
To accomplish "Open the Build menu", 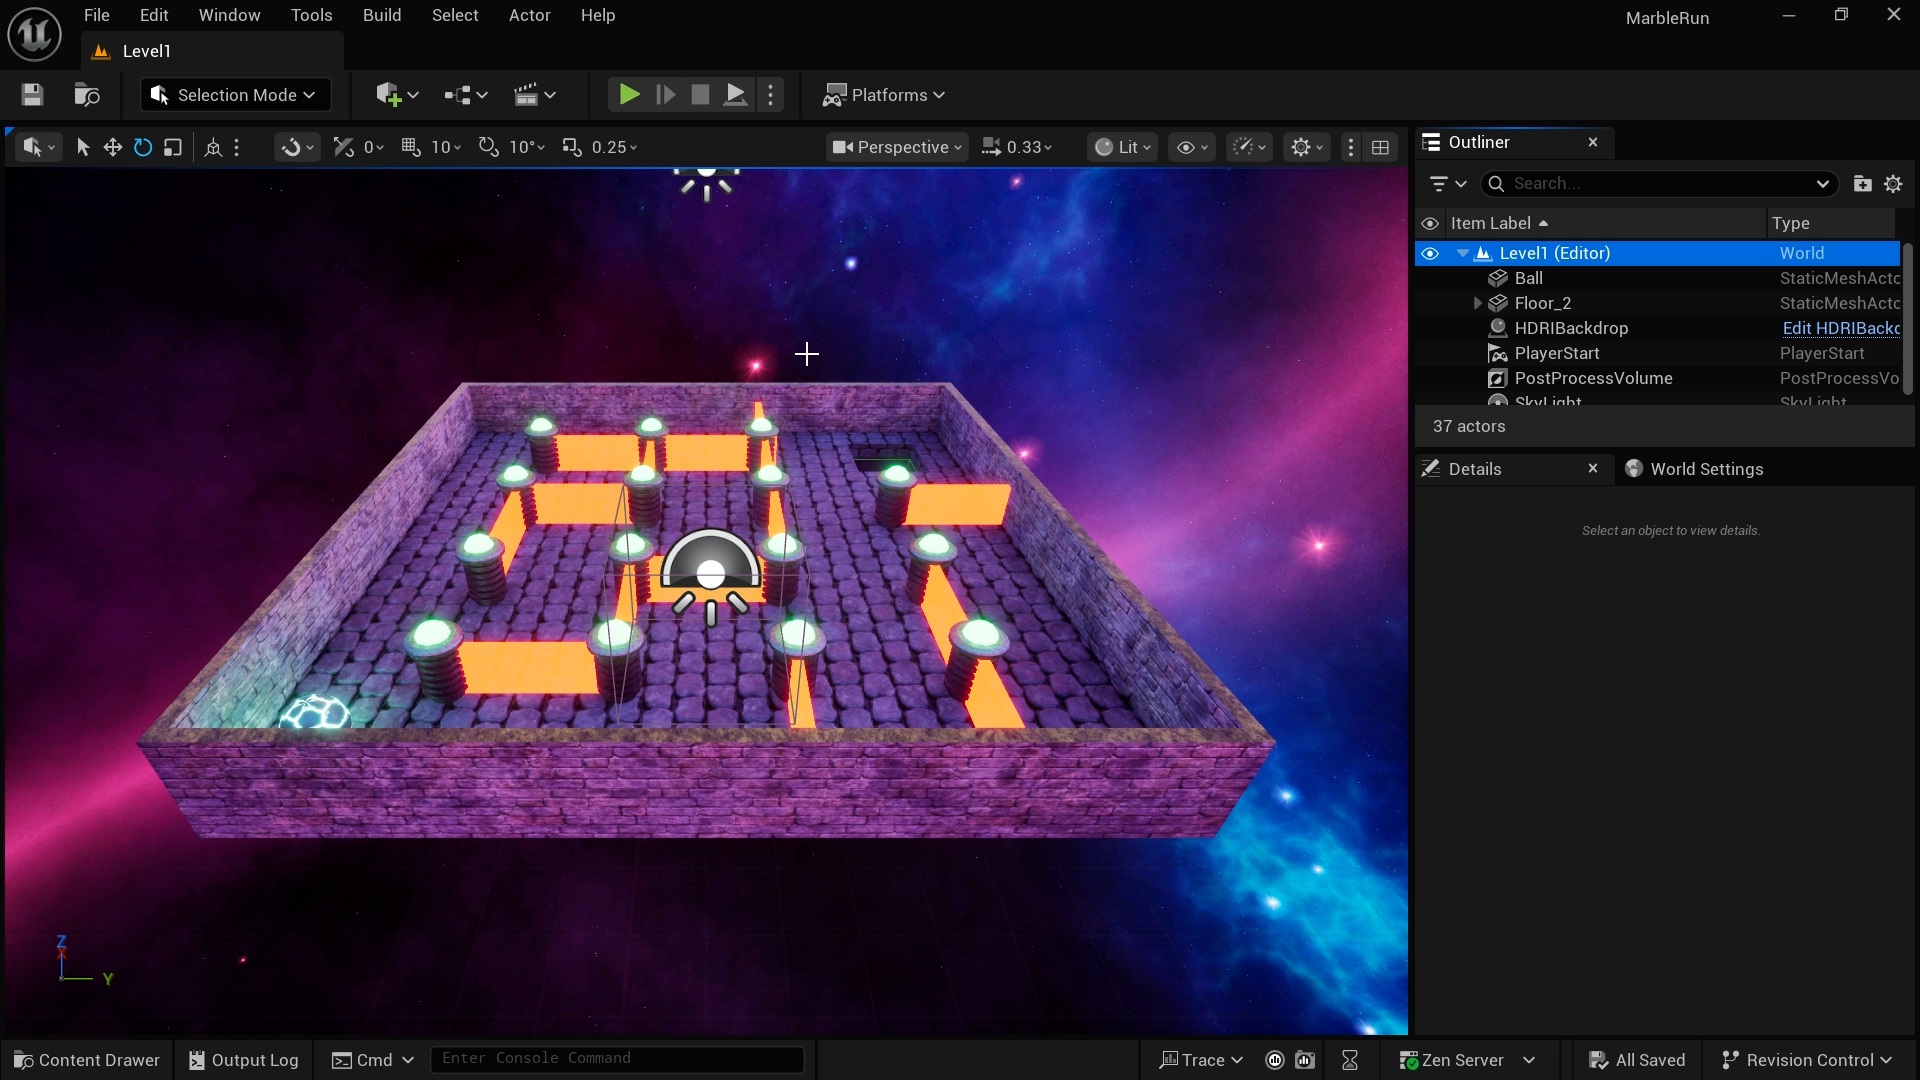I will (x=382, y=15).
